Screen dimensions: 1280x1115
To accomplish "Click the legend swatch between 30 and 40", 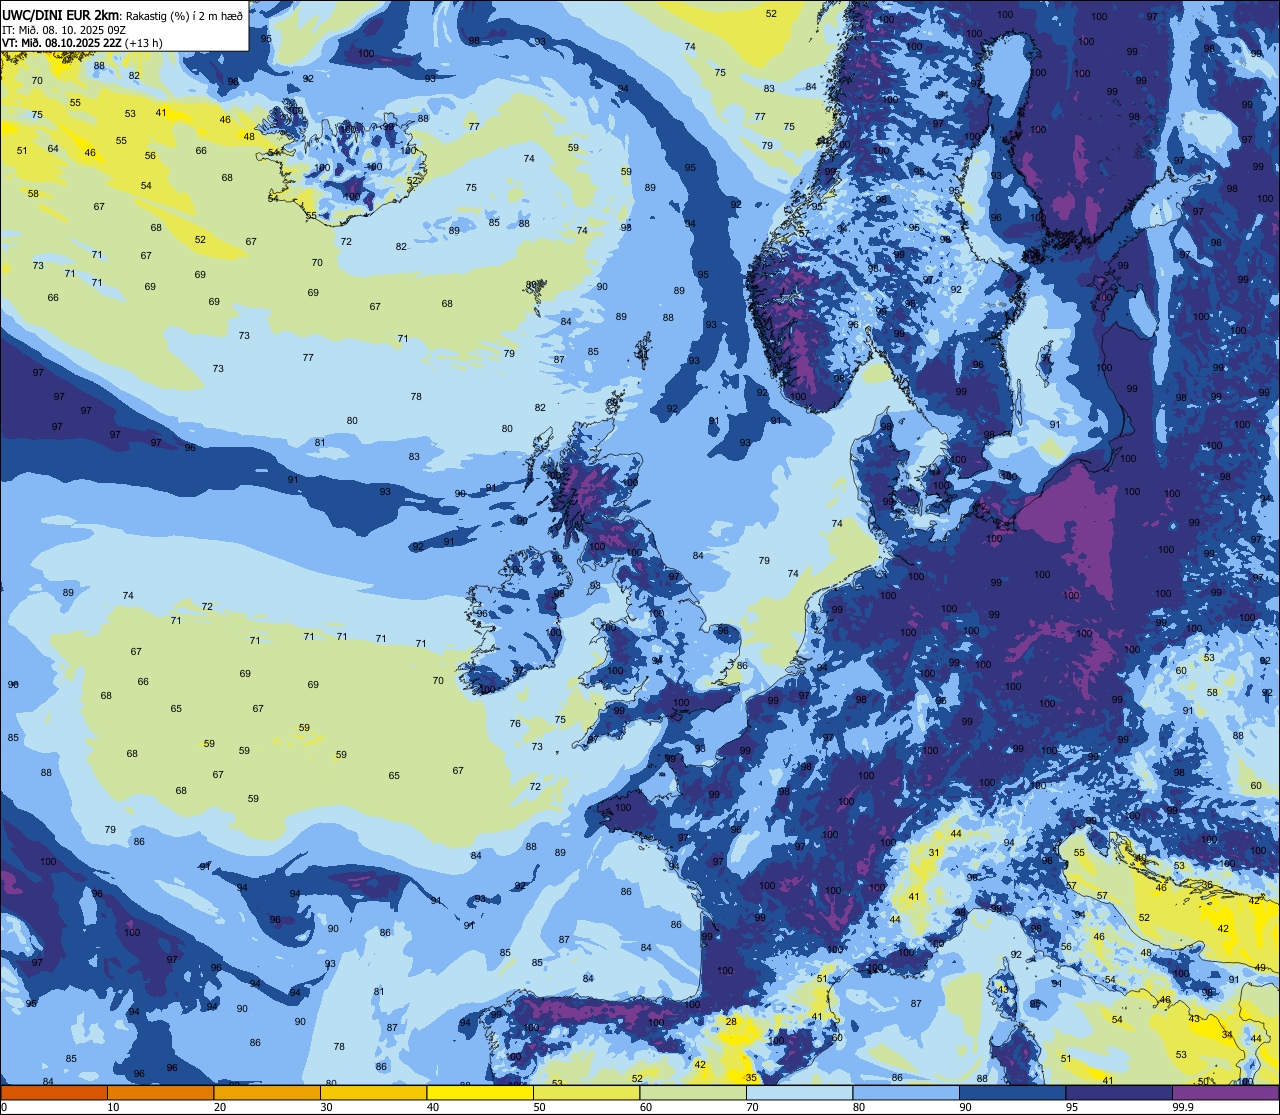I will [x=373, y=1092].
